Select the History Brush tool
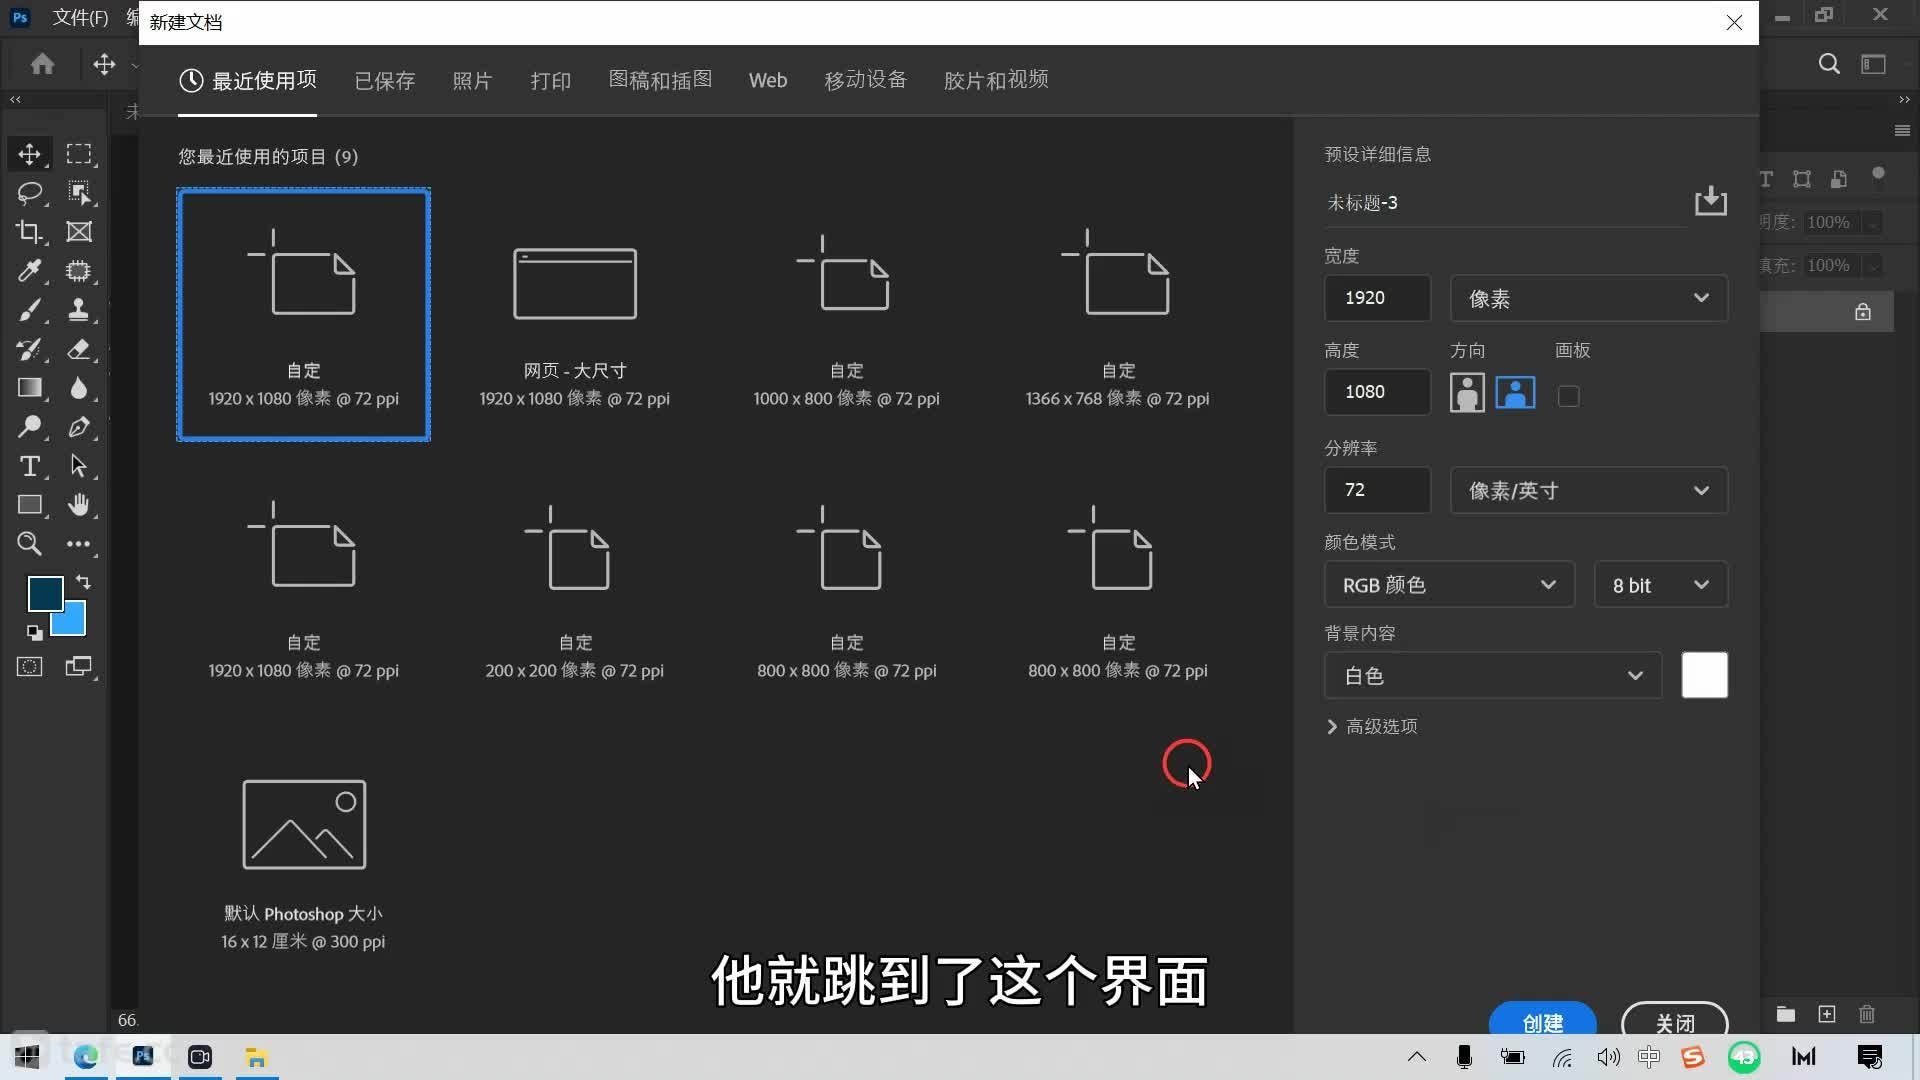 coord(29,349)
